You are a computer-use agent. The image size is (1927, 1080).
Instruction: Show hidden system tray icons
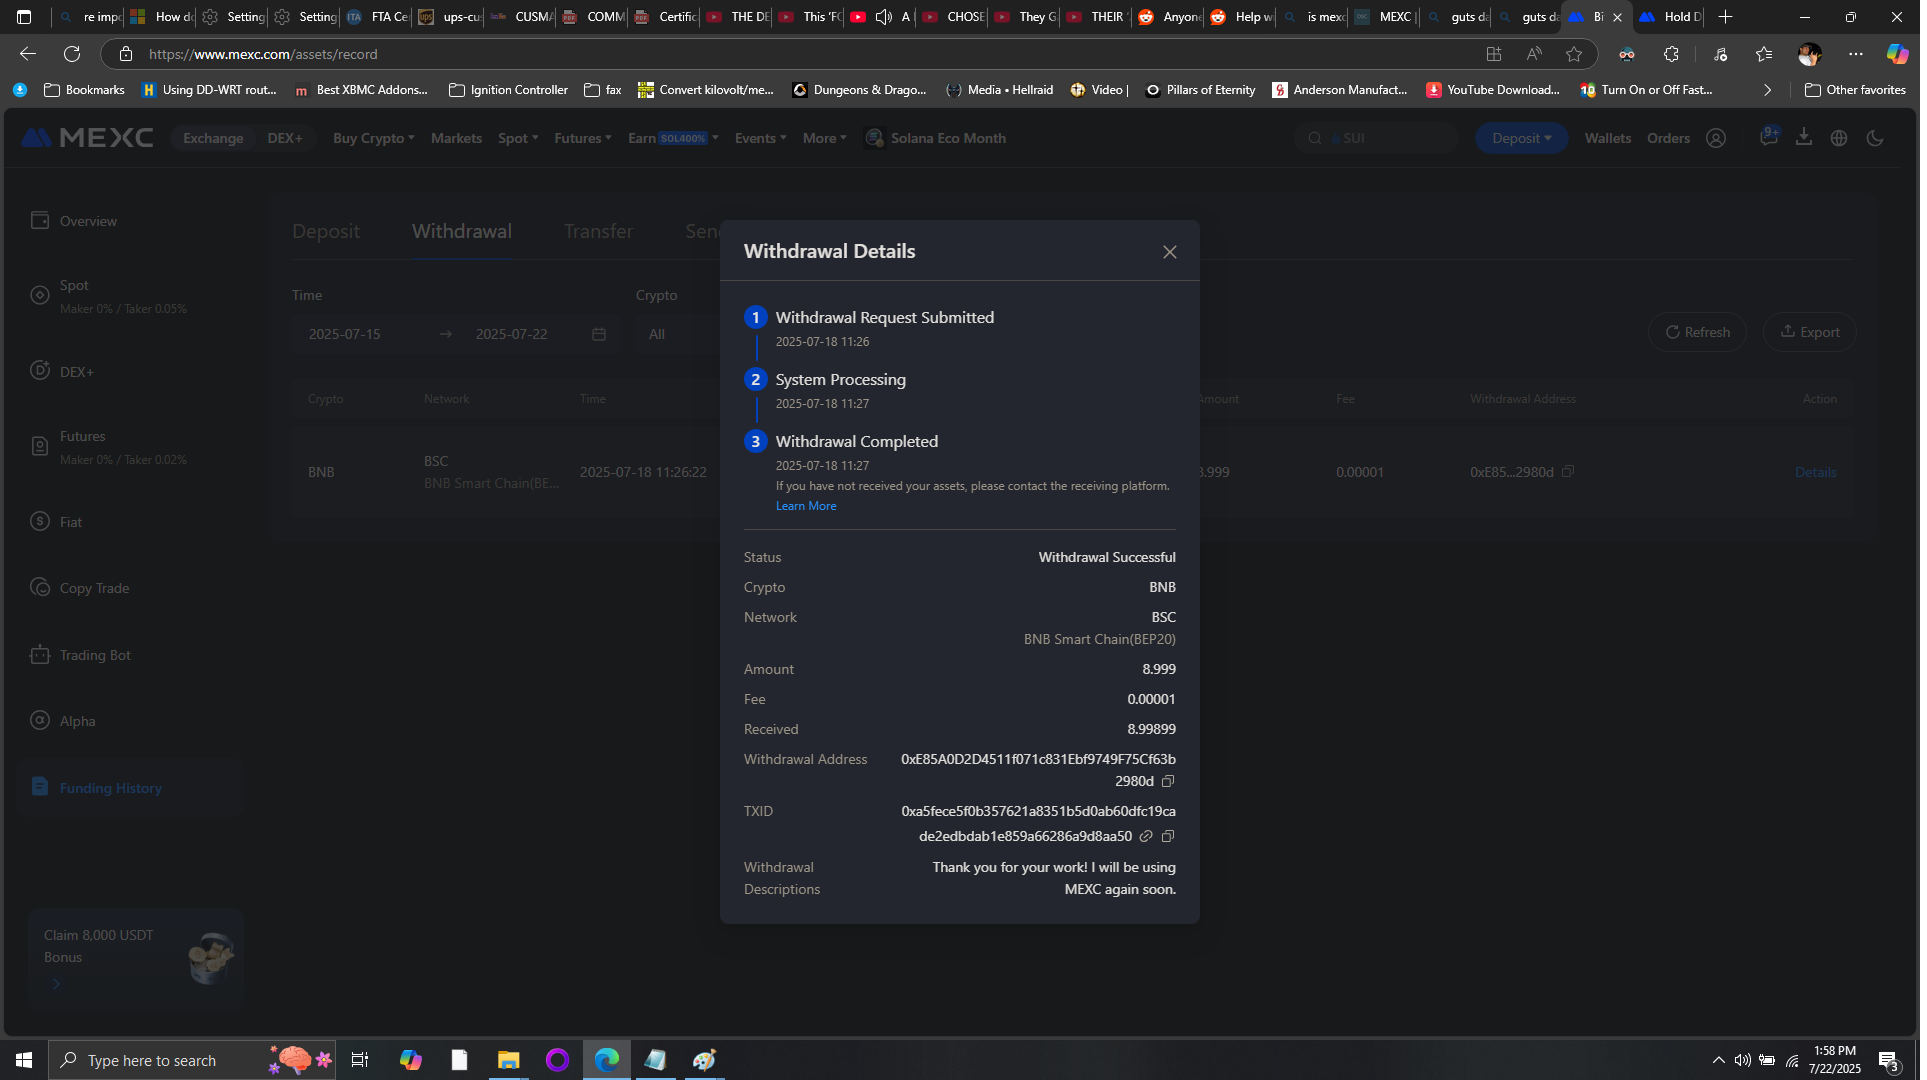(1718, 1060)
